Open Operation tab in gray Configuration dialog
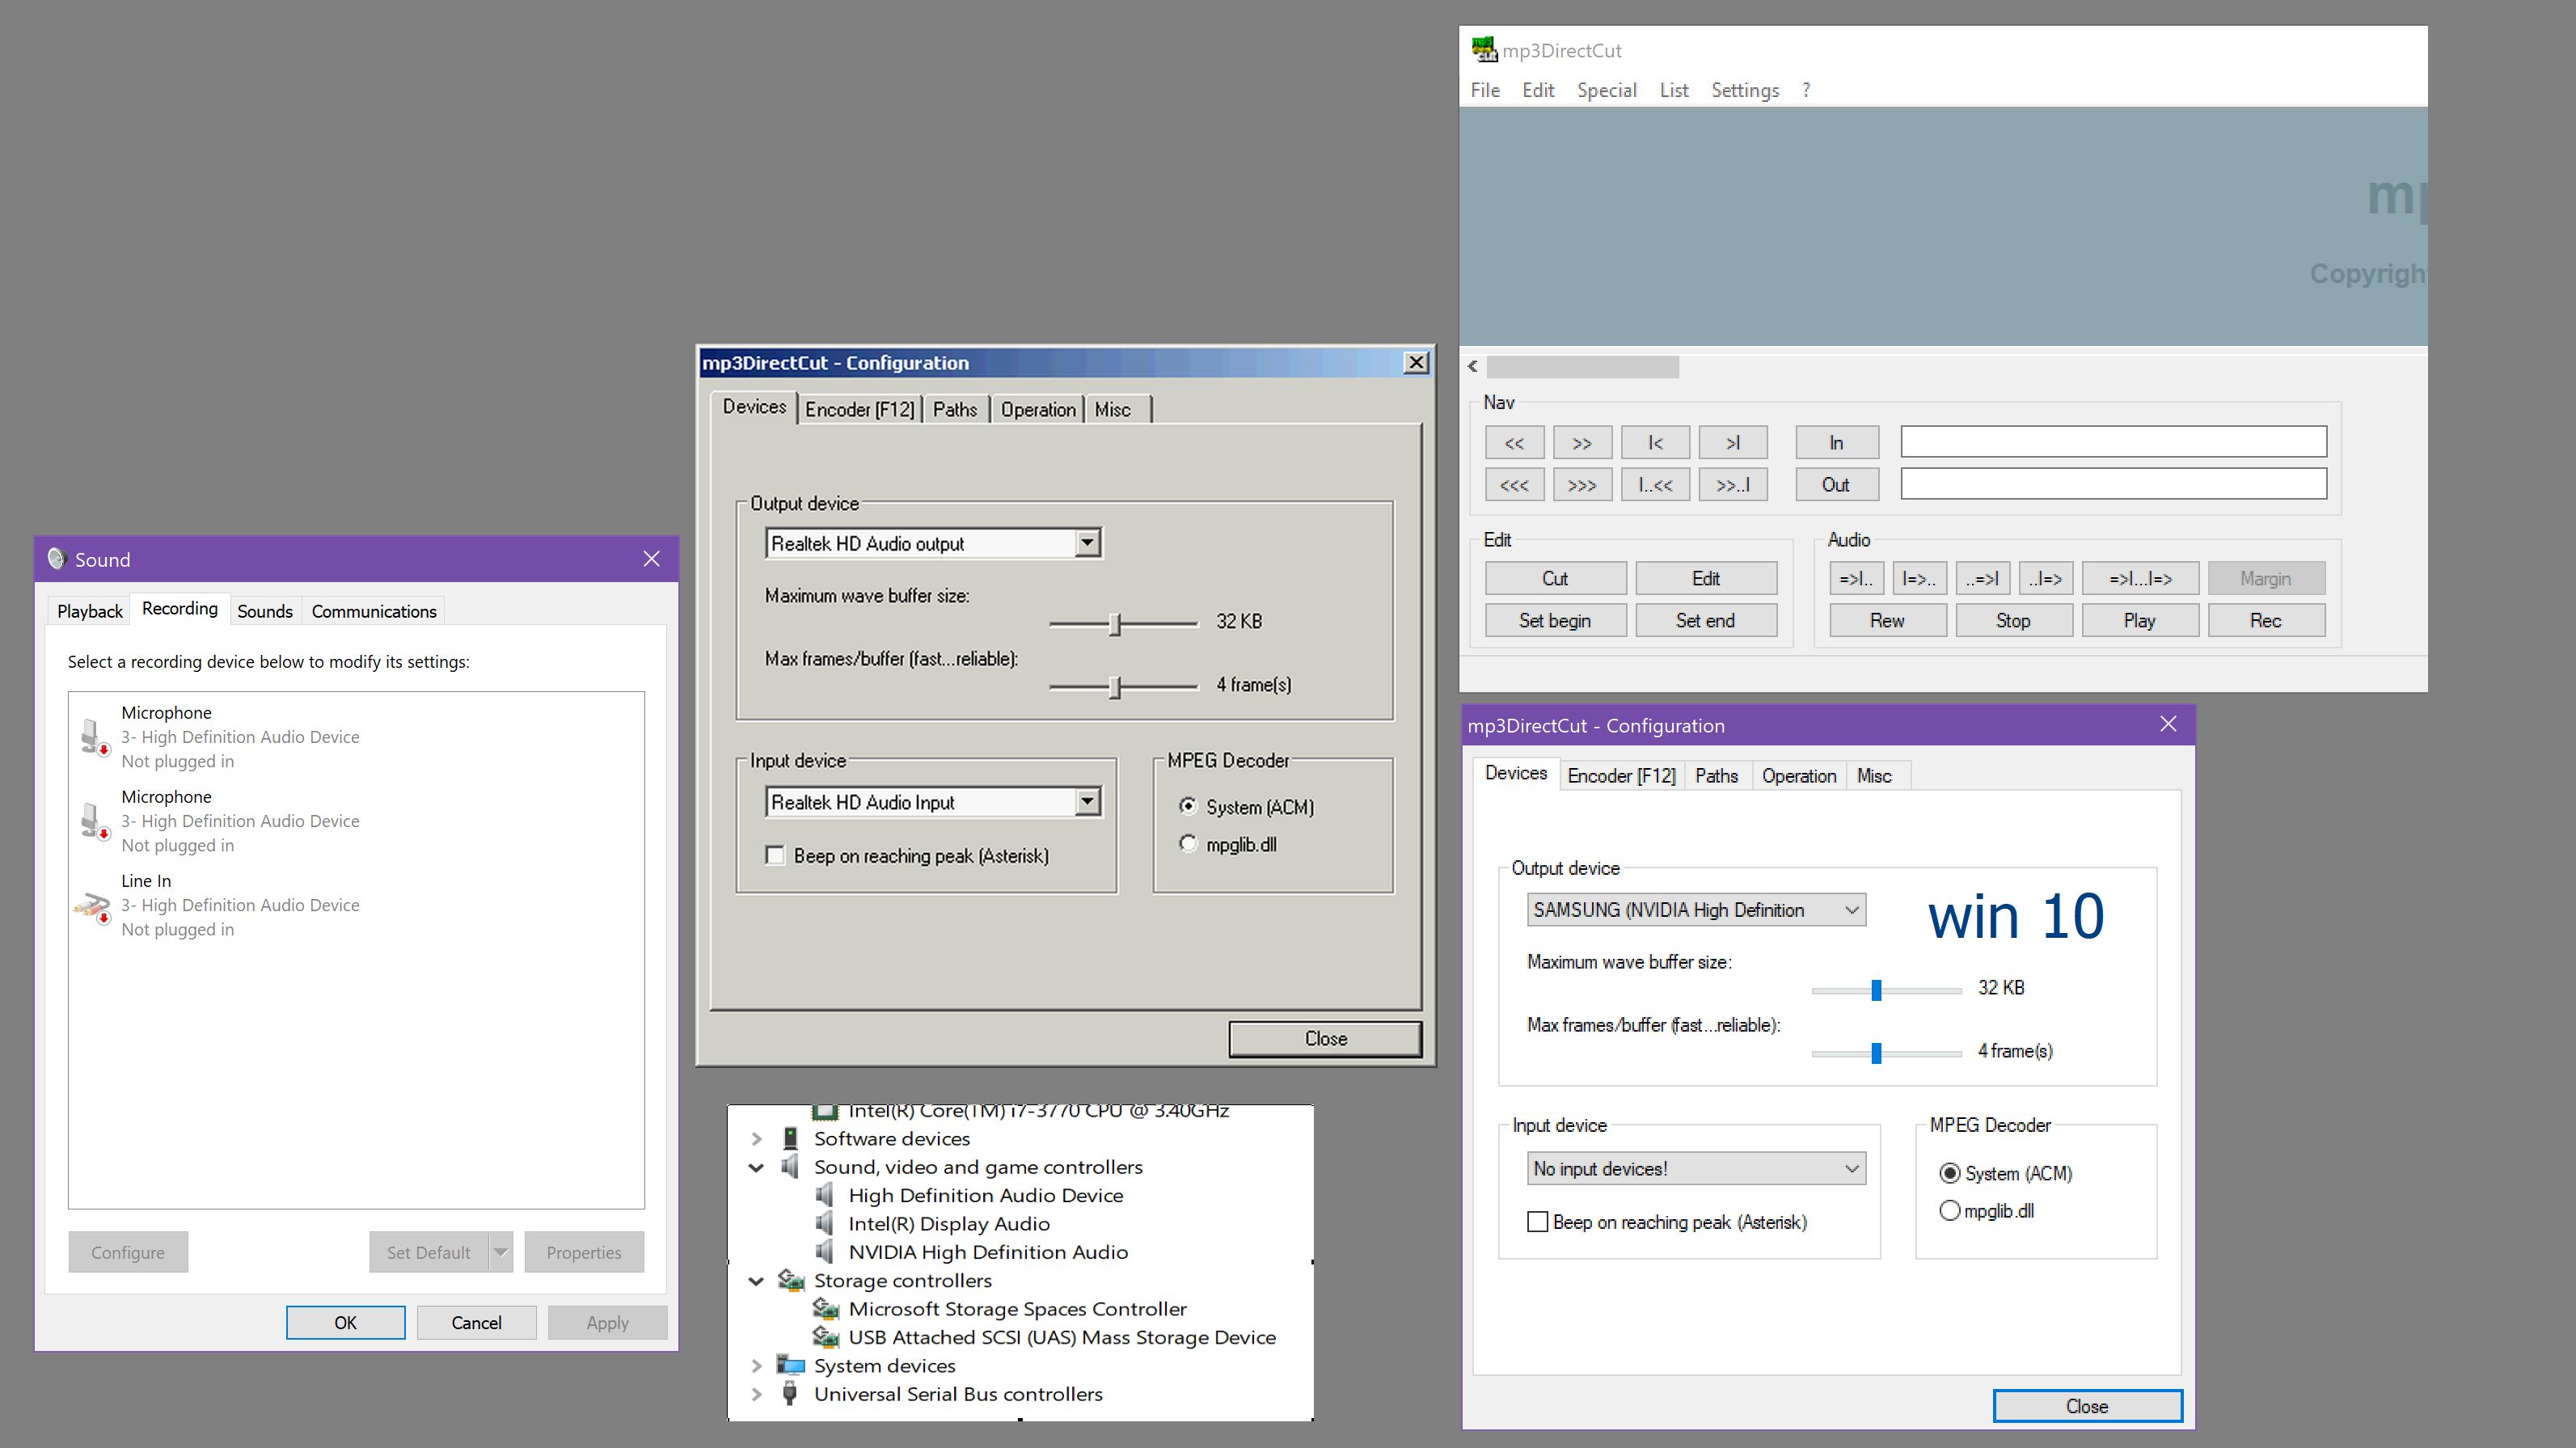Screen dimensions: 2576x1448 1038,409
